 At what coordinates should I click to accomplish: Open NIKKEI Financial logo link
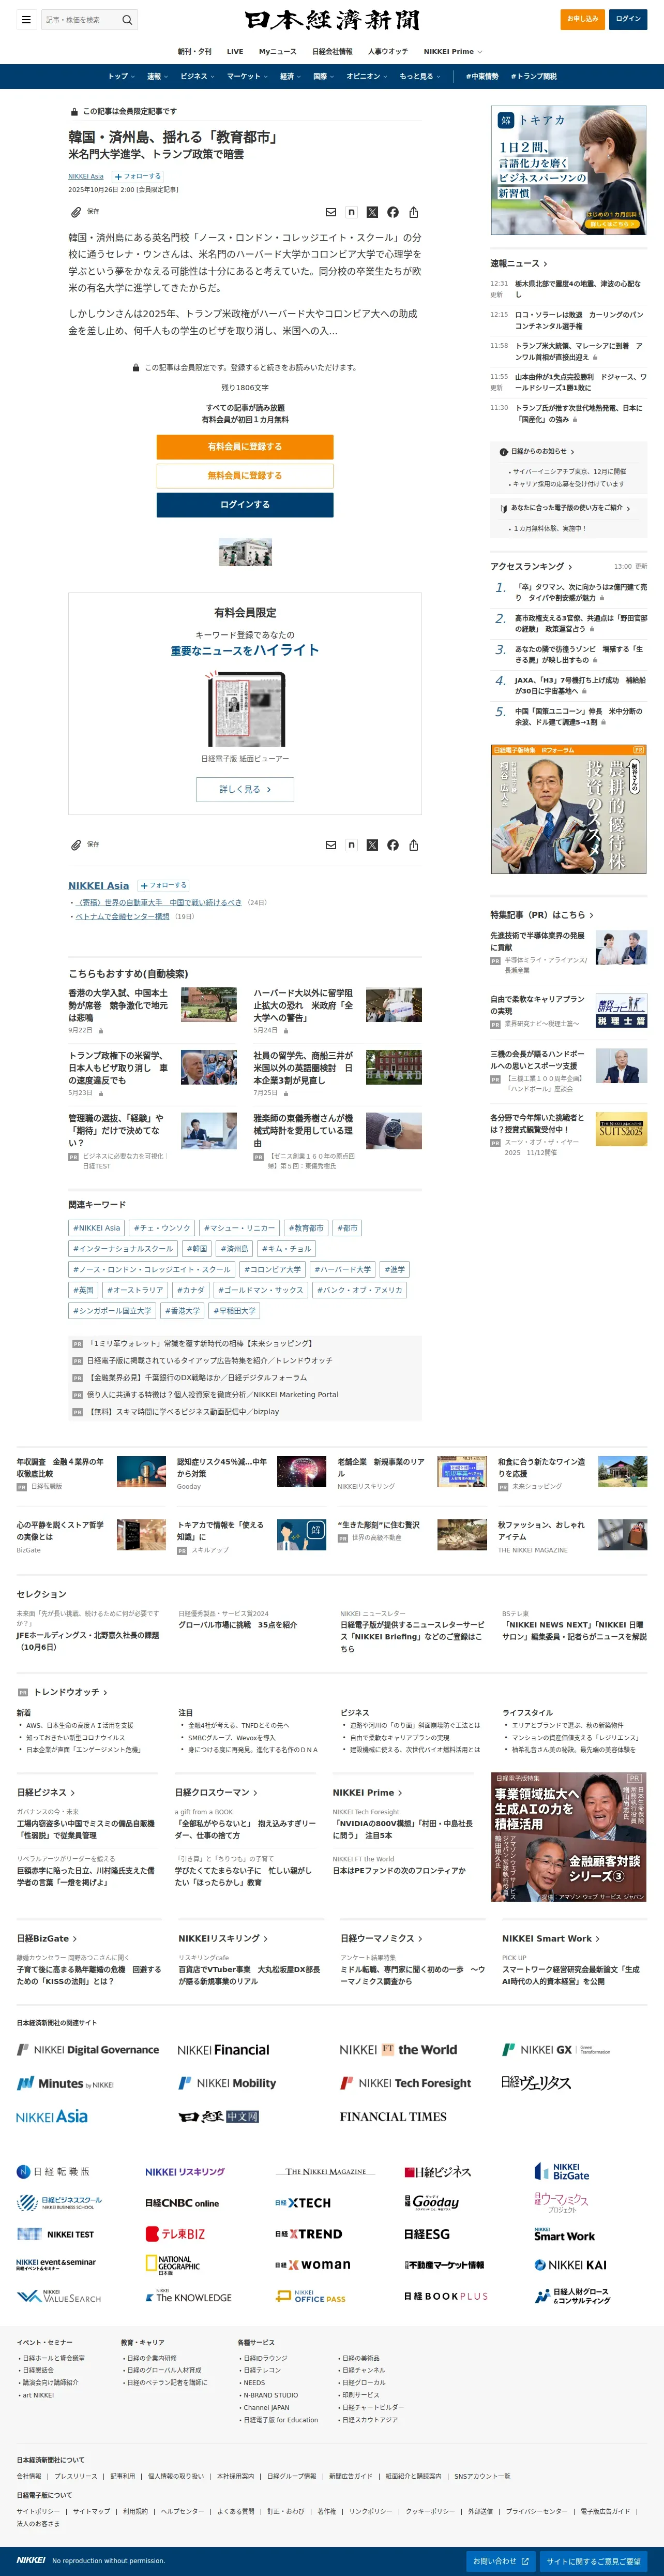223,2050
